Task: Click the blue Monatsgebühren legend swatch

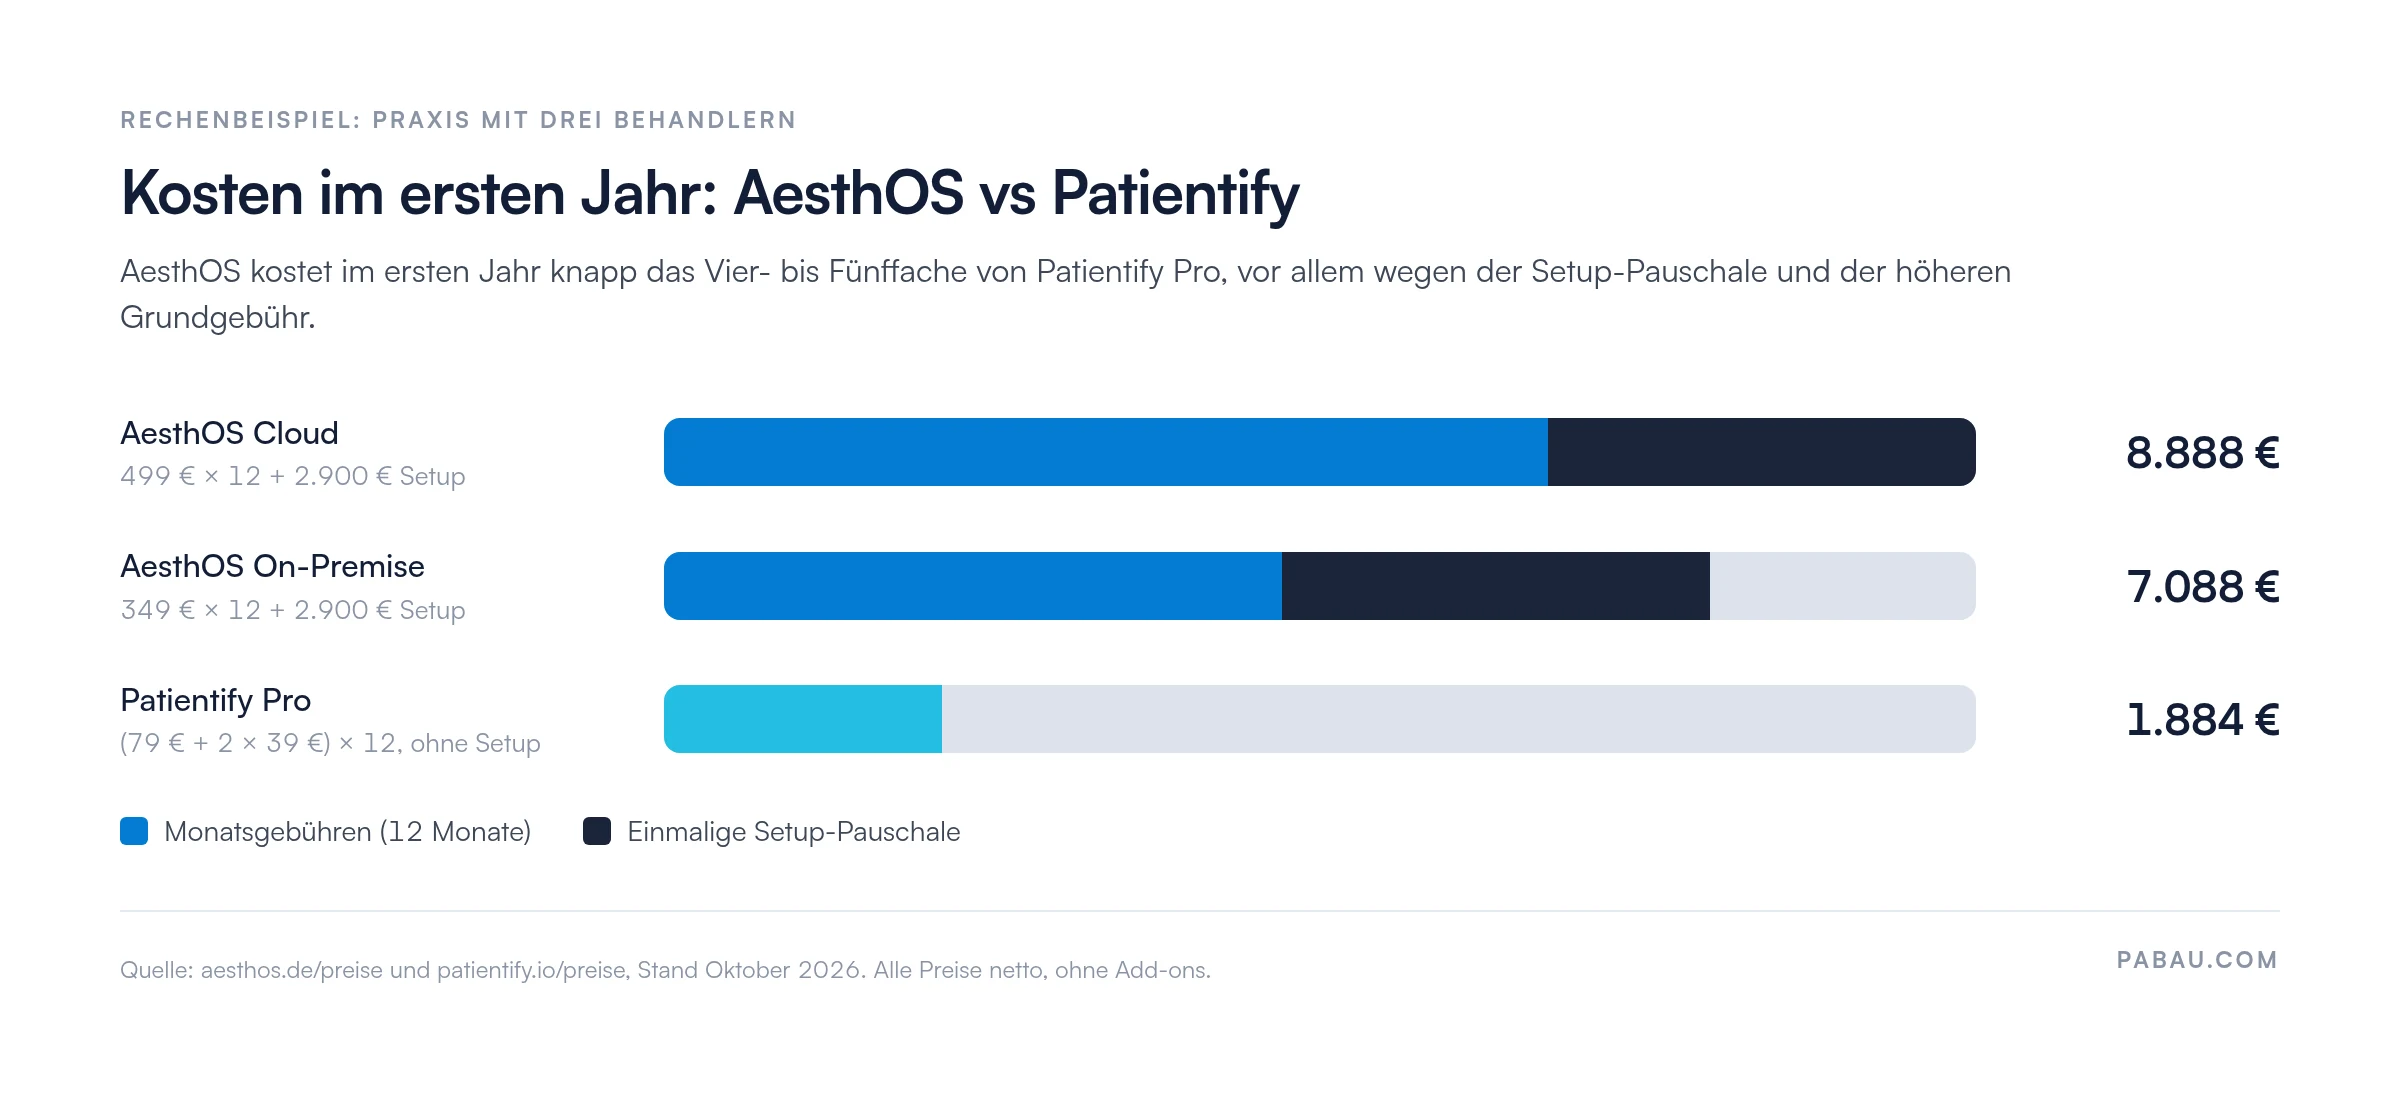Action: coord(134,831)
